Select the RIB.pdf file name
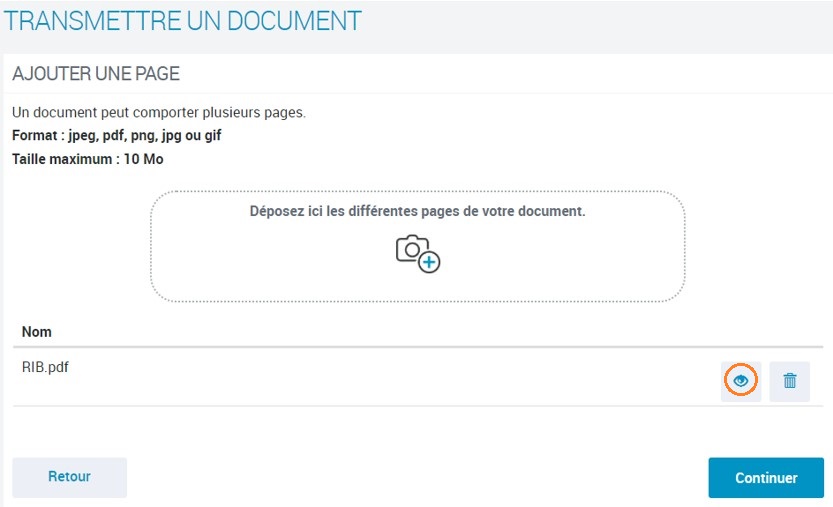 click(x=45, y=367)
